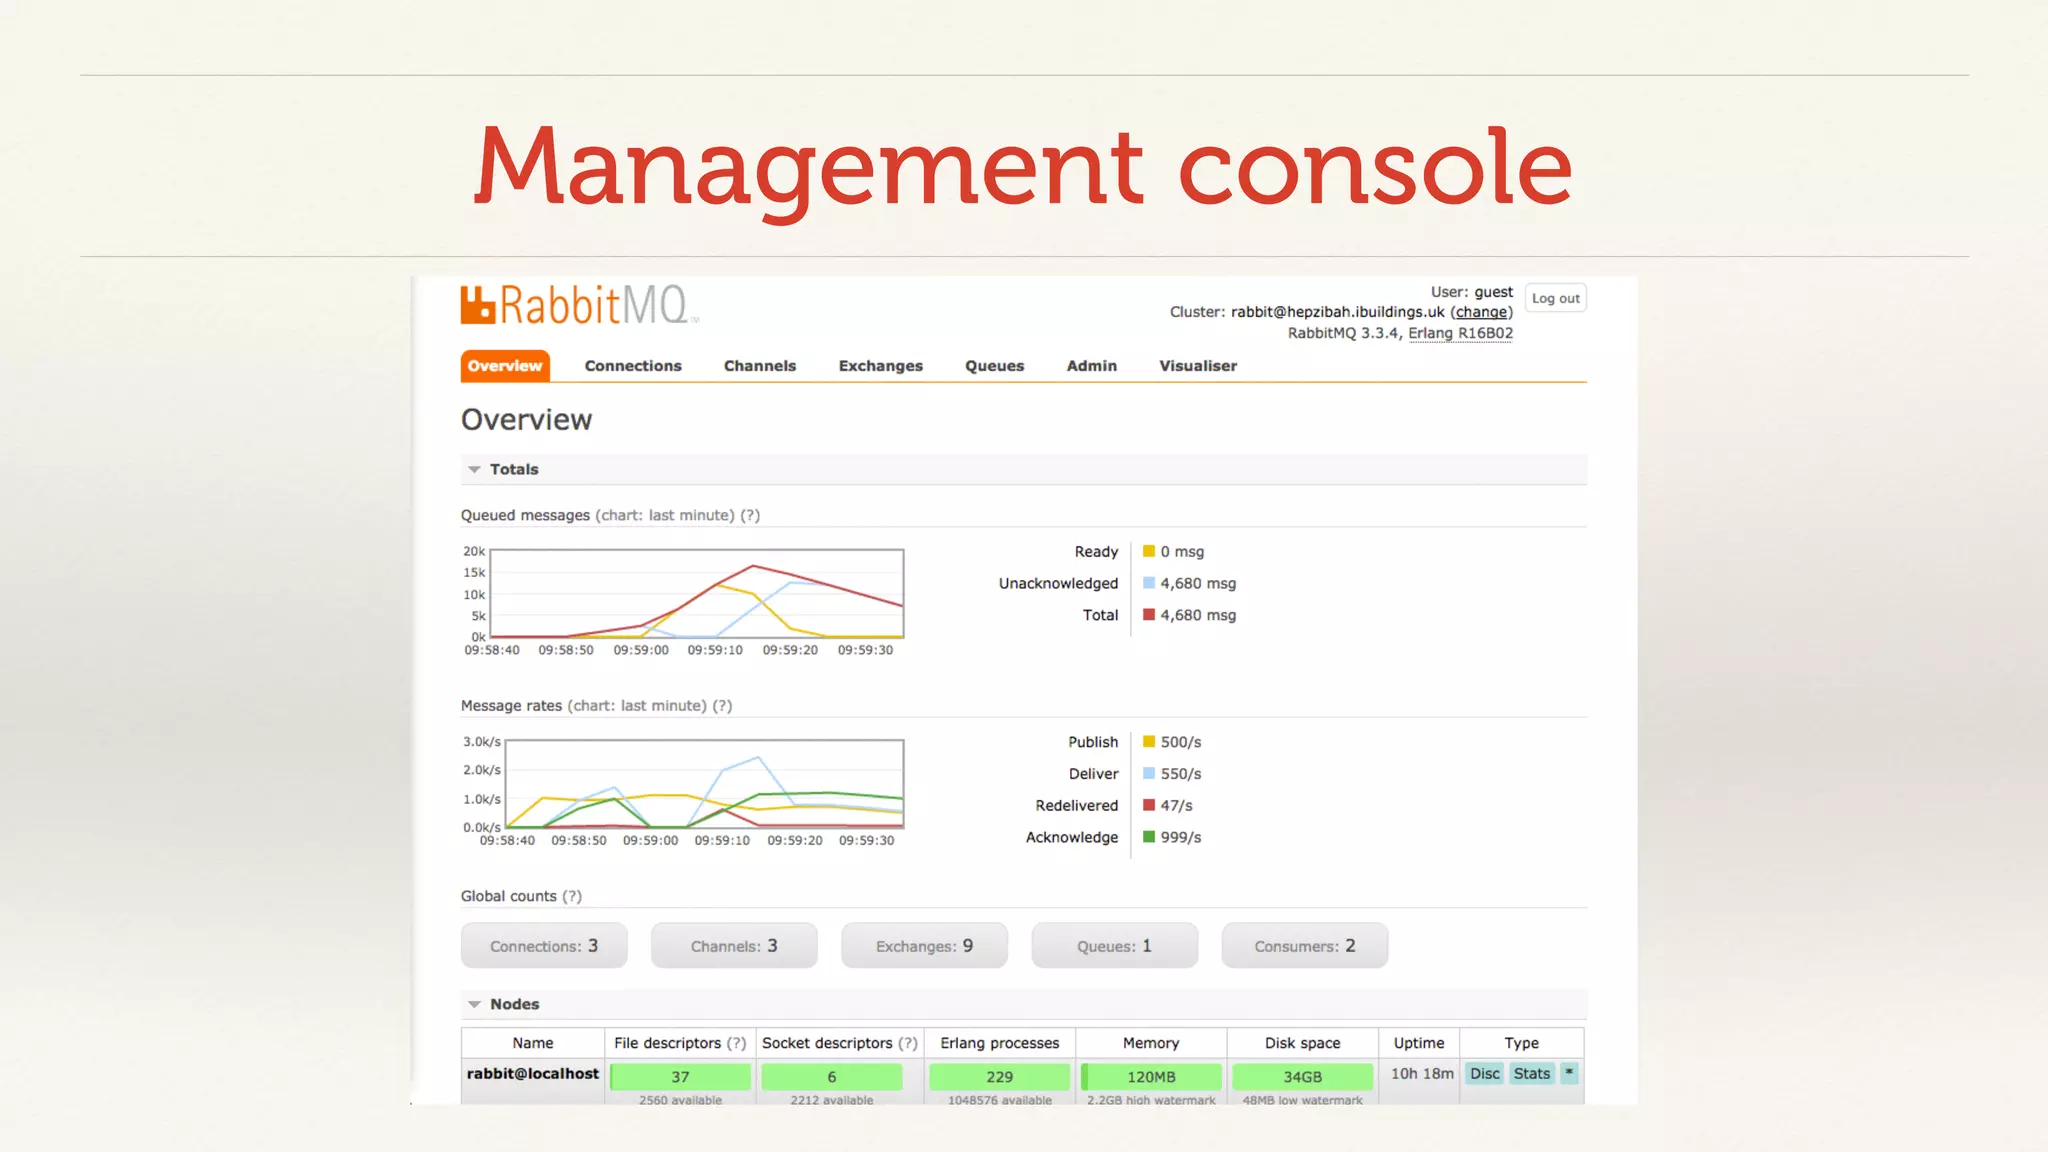Open Queued messages help question mark
Image resolution: width=2048 pixels, height=1152 pixels.
(750, 515)
